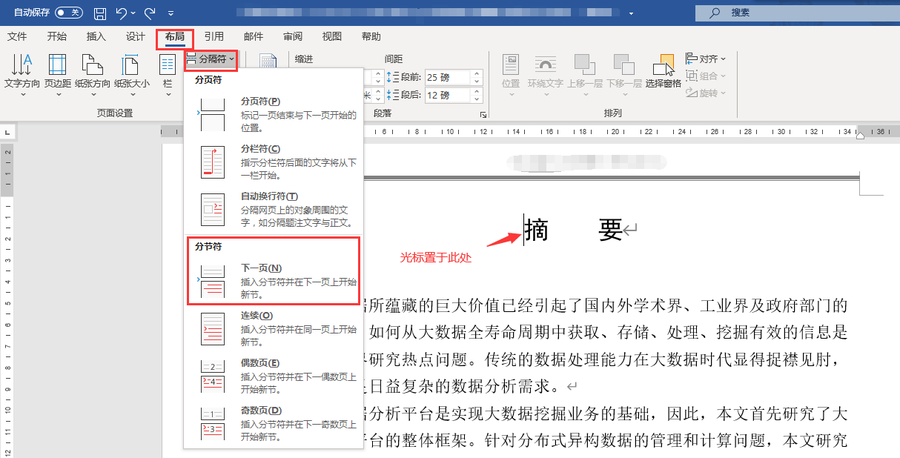Viewport: 900px width, 458px height.
Task: Open 文字方向 text direction tool
Action: pos(21,72)
